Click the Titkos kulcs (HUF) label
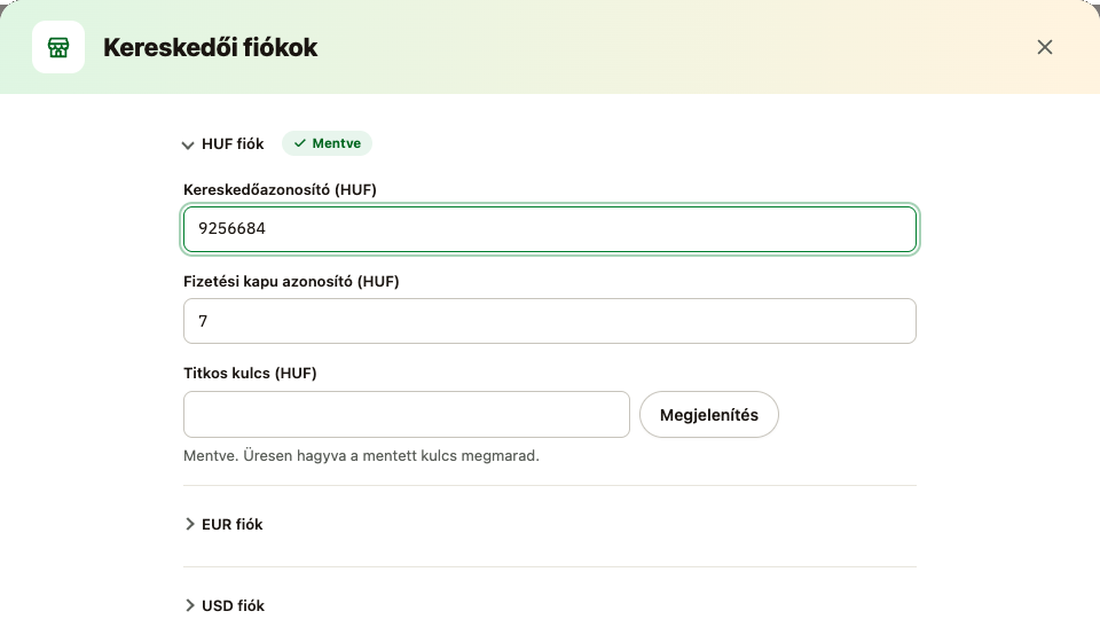Viewport: 1100px width, 619px height. 250,373
